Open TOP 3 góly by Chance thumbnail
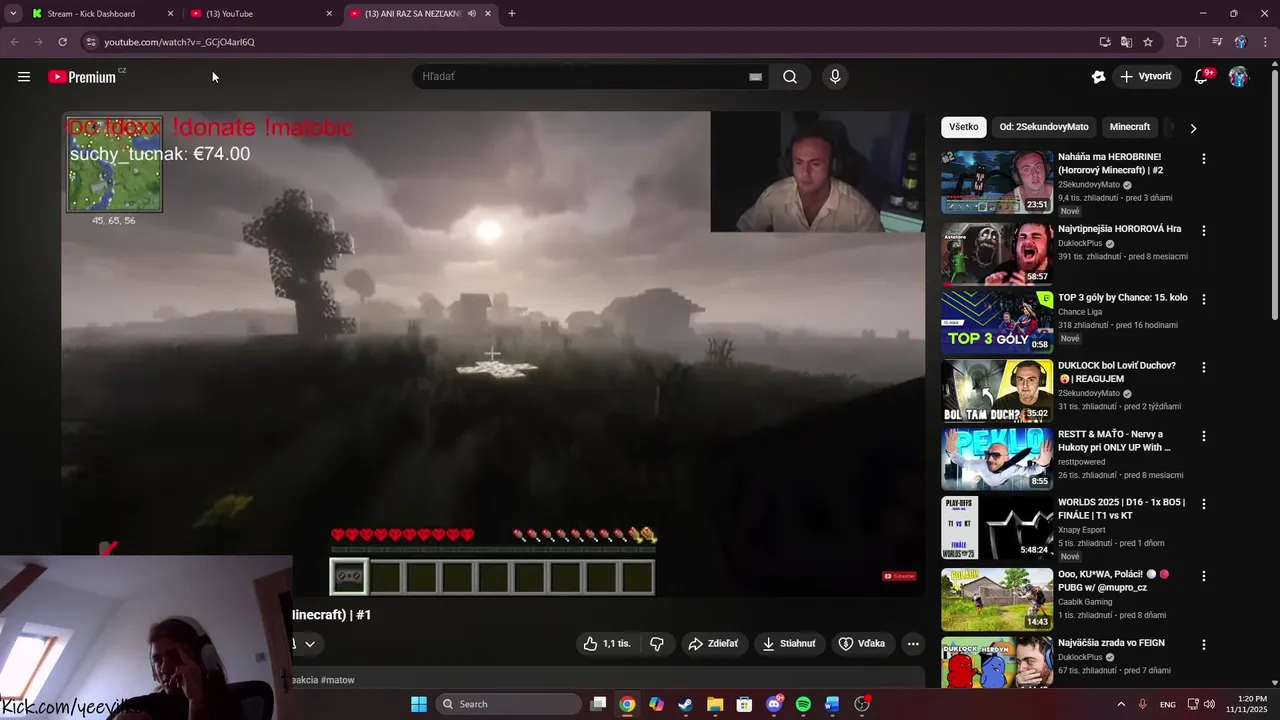 click(997, 321)
